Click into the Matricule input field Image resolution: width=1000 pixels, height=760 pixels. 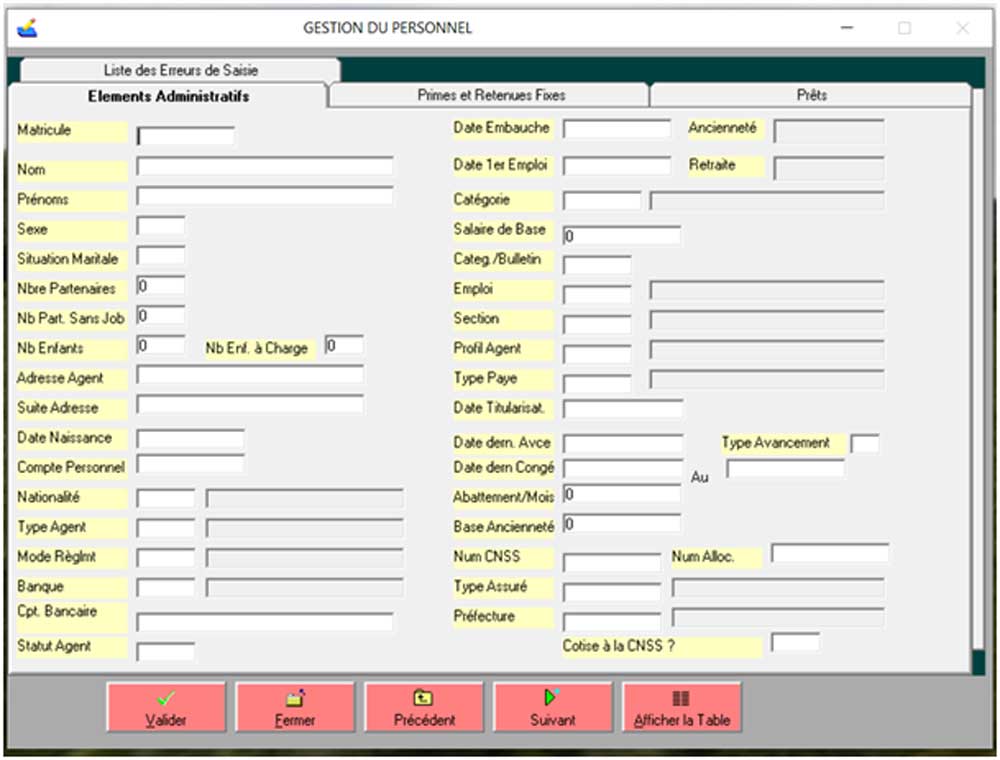(186, 136)
